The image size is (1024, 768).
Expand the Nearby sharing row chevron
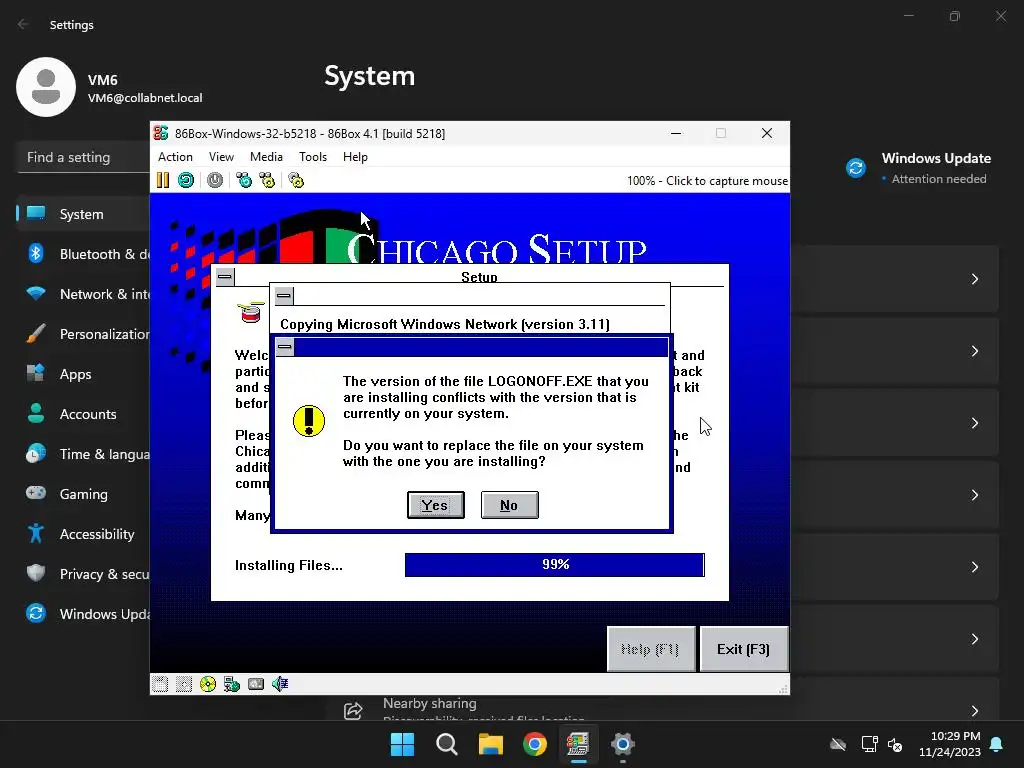974,711
